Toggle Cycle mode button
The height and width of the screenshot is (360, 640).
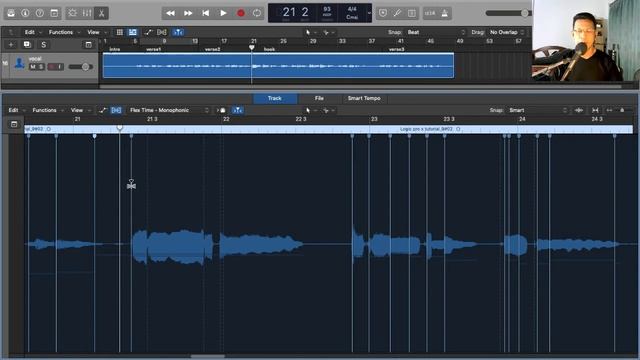pyautogui.click(x=257, y=13)
